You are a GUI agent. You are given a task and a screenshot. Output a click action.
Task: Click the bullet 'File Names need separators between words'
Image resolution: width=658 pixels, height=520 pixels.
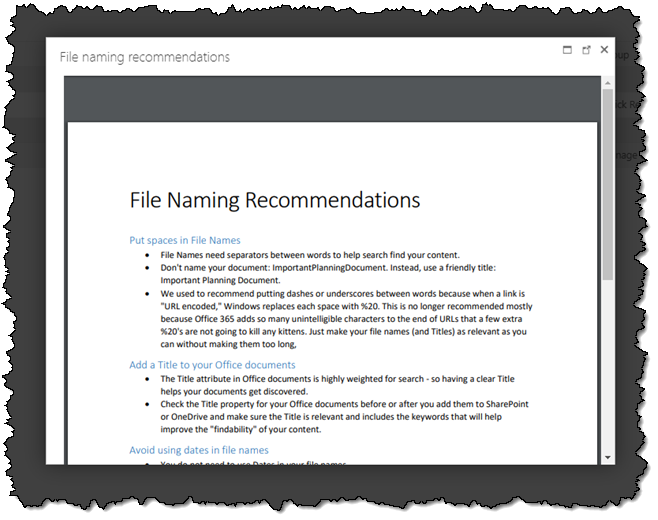pos(310,255)
